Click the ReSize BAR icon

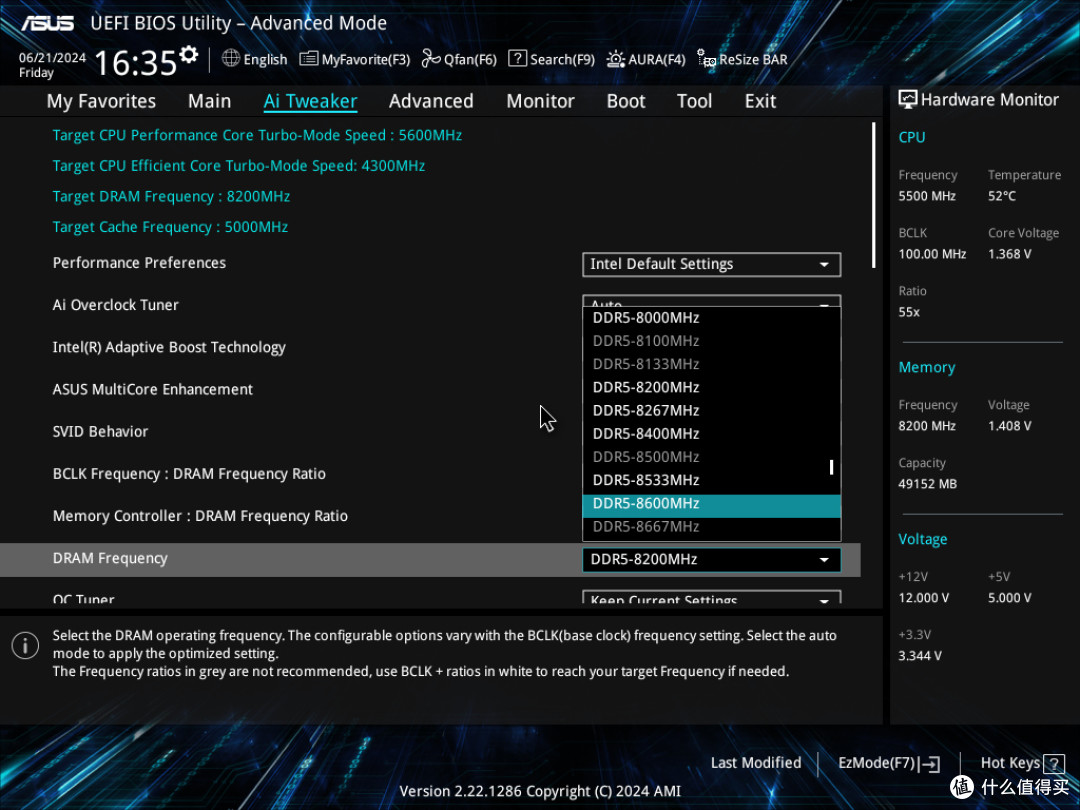point(706,59)
